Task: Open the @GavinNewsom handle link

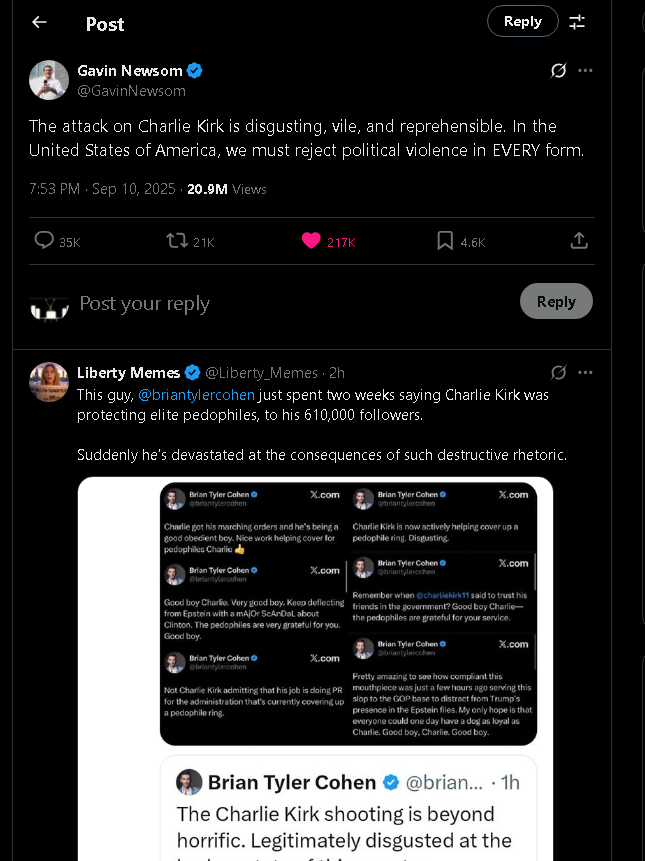Action: click(x=132, y=91)
